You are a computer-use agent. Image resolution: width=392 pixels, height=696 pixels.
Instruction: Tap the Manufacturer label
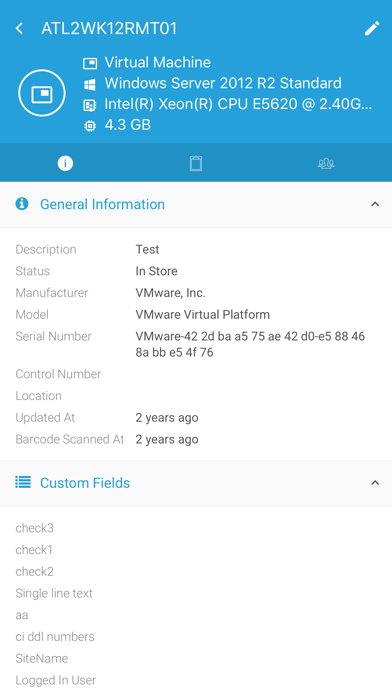tap(52, 293)
